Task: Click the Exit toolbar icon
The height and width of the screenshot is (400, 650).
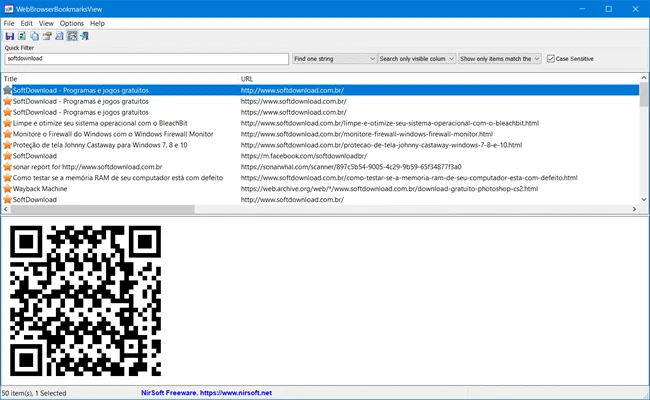Action: [85, 36]
